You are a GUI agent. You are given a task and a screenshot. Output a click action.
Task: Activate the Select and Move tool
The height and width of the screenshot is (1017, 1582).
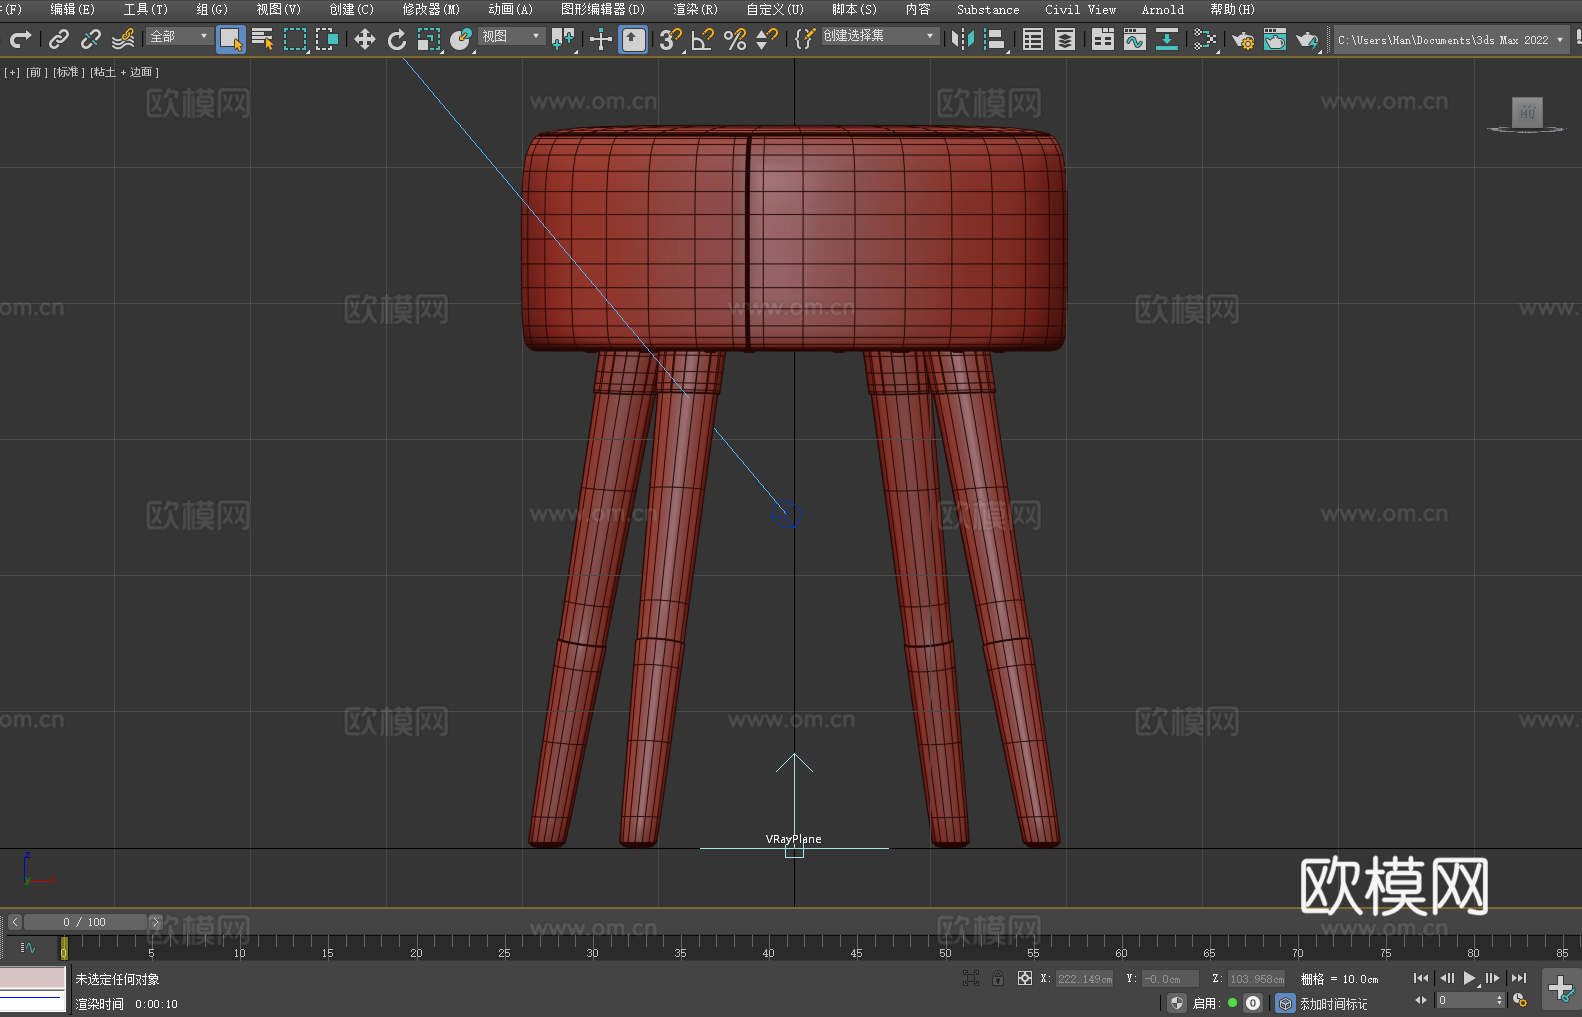[x=365, y=39]
